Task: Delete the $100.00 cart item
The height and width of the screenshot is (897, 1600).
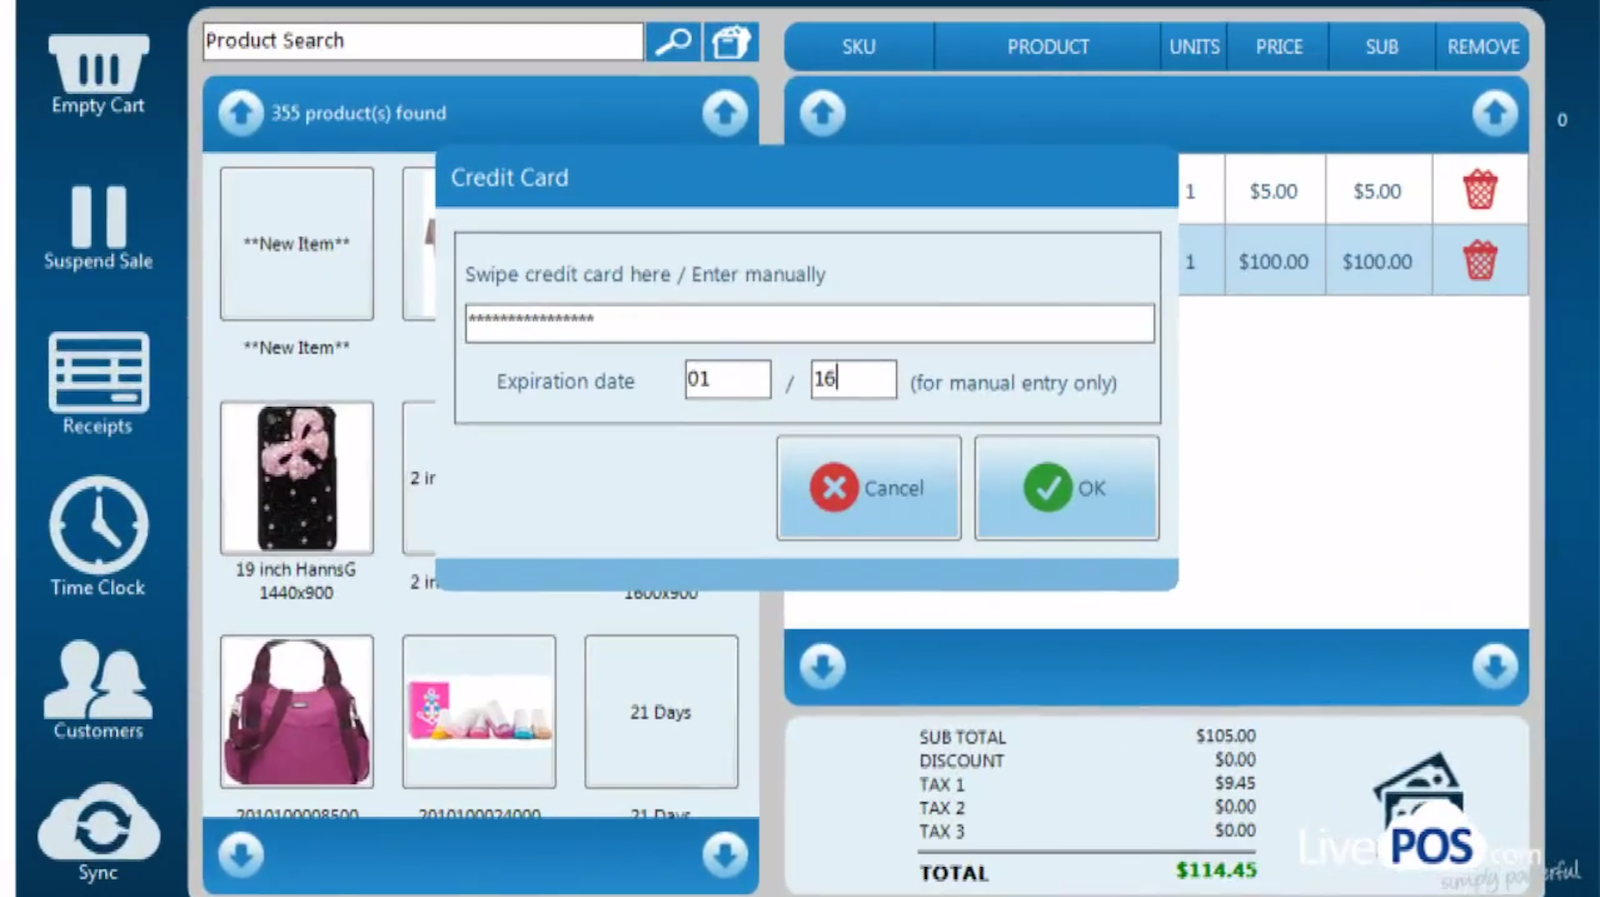Action: 1479,261
